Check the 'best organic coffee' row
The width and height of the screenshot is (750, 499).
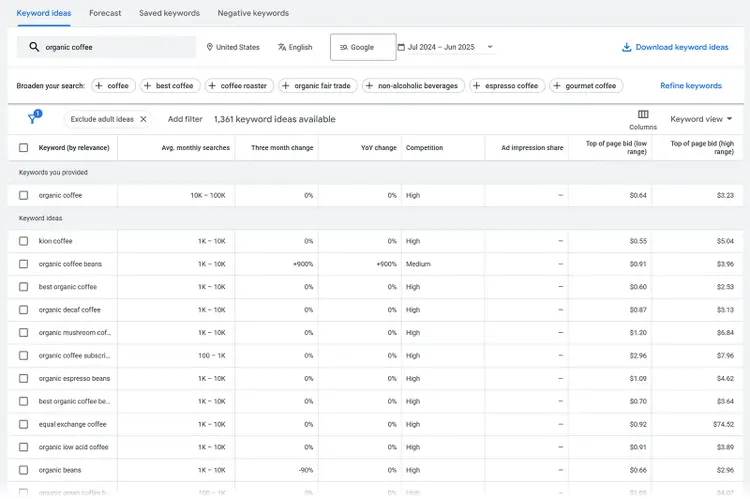point(23,287)
